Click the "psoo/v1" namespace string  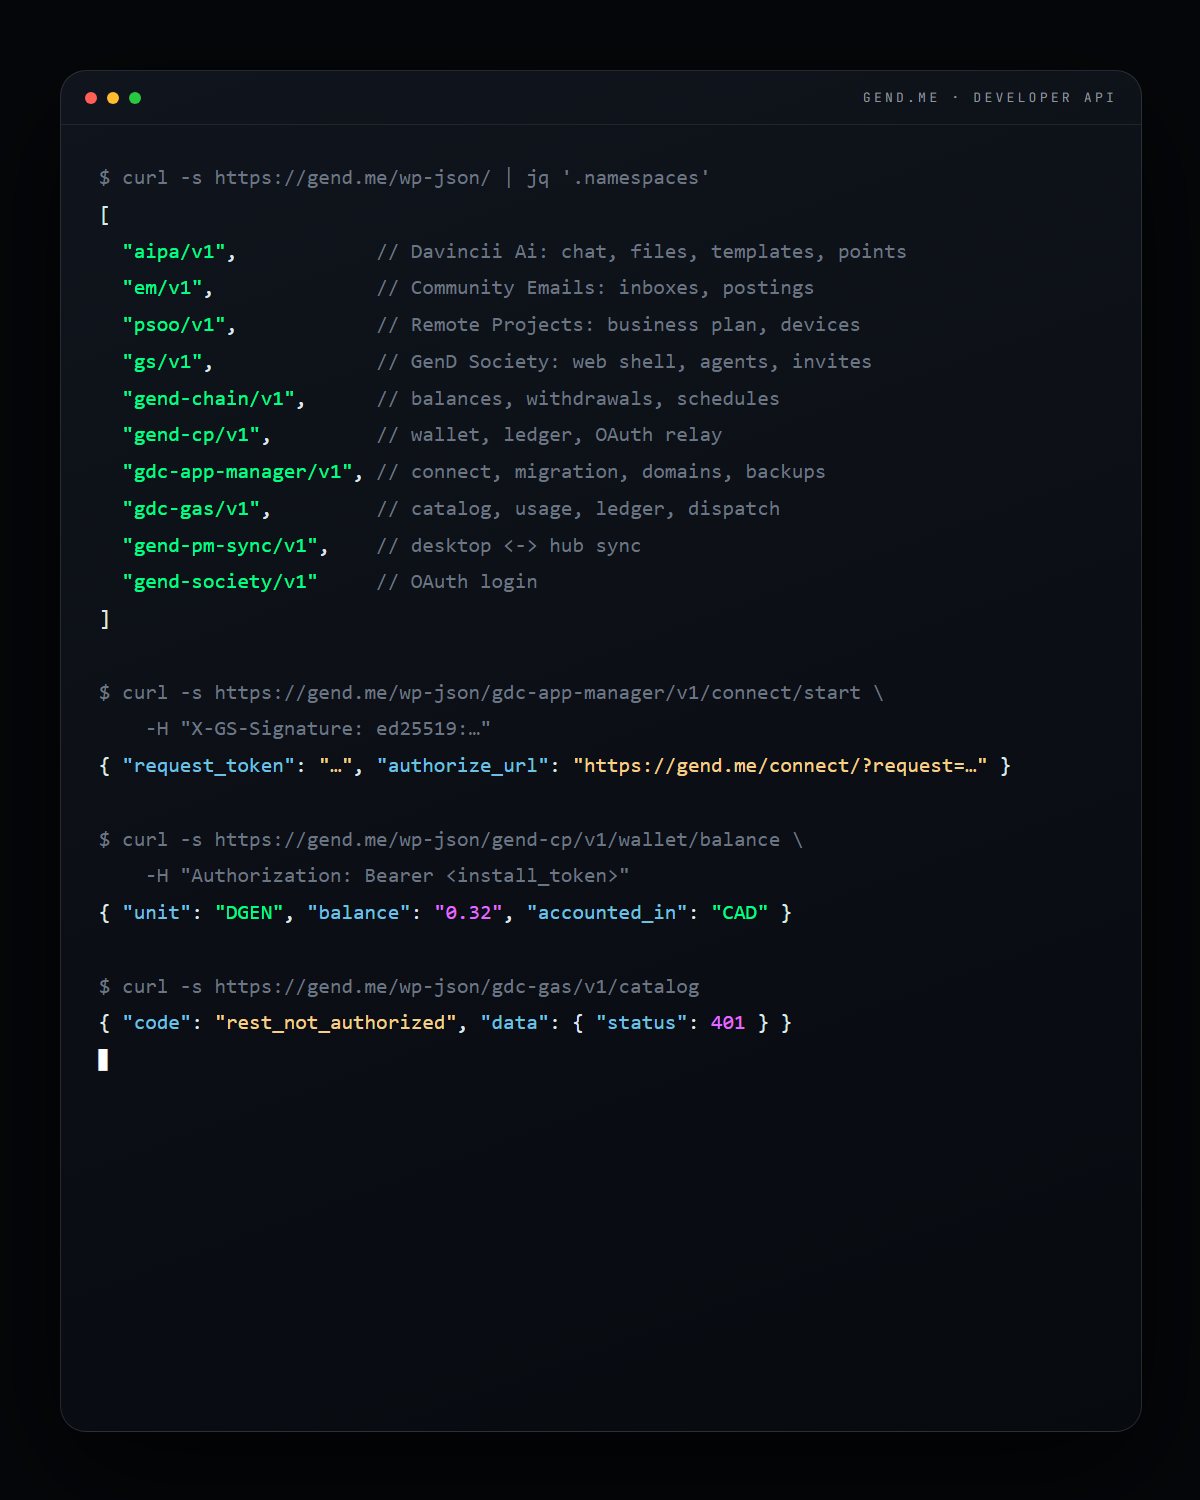[x=174, y=325]
